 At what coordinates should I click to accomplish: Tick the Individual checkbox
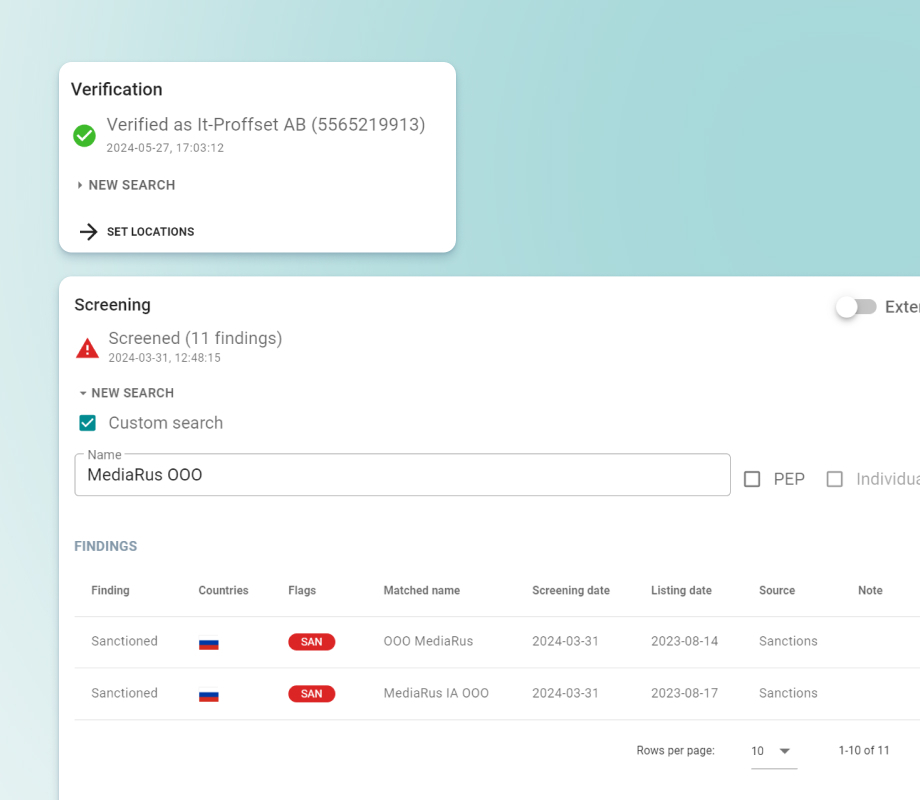[834, 480]
